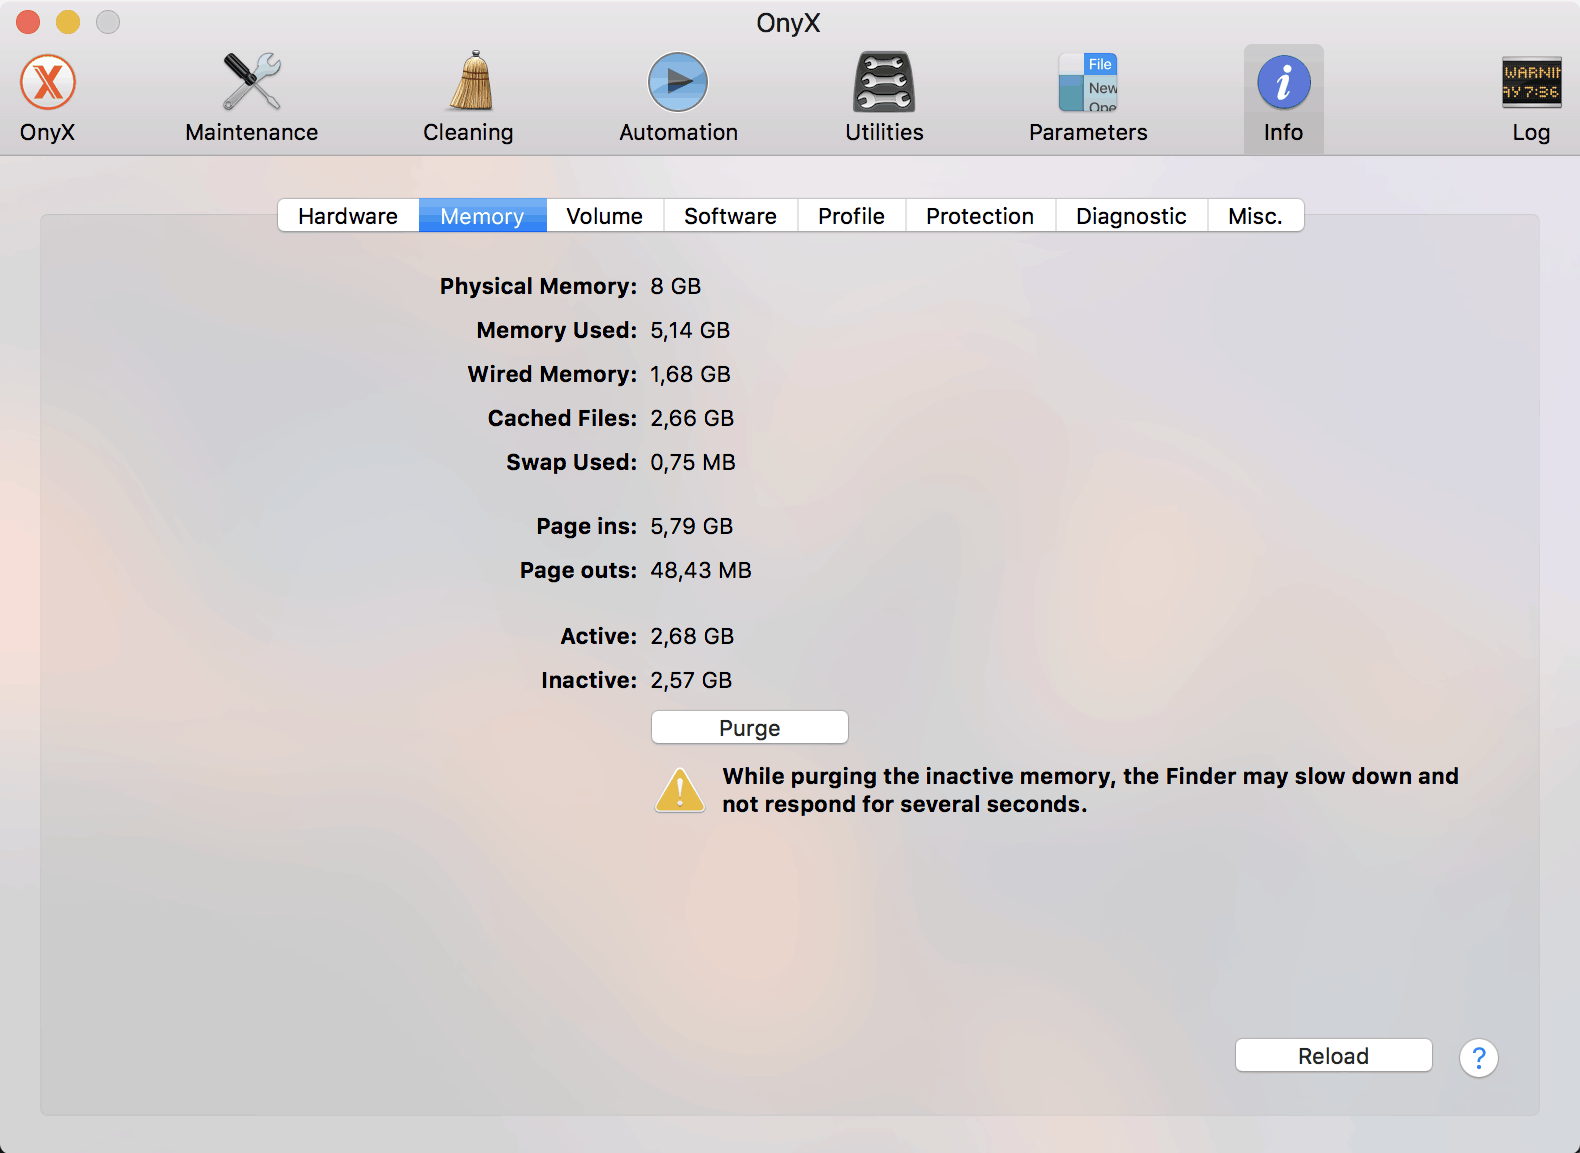Open the Automation play icon
This screenshot has width=1580, height=1153.
(678, 83)
